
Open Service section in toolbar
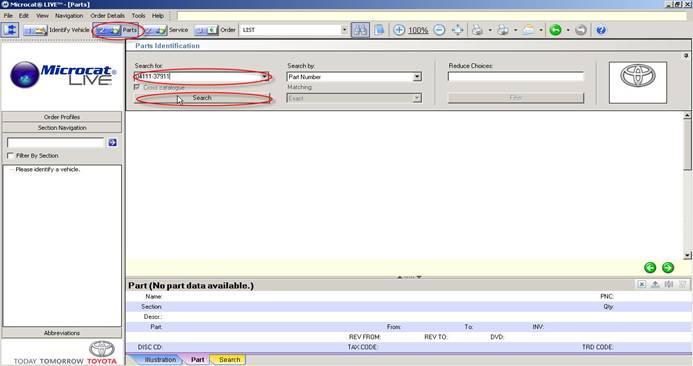(166, 30)
